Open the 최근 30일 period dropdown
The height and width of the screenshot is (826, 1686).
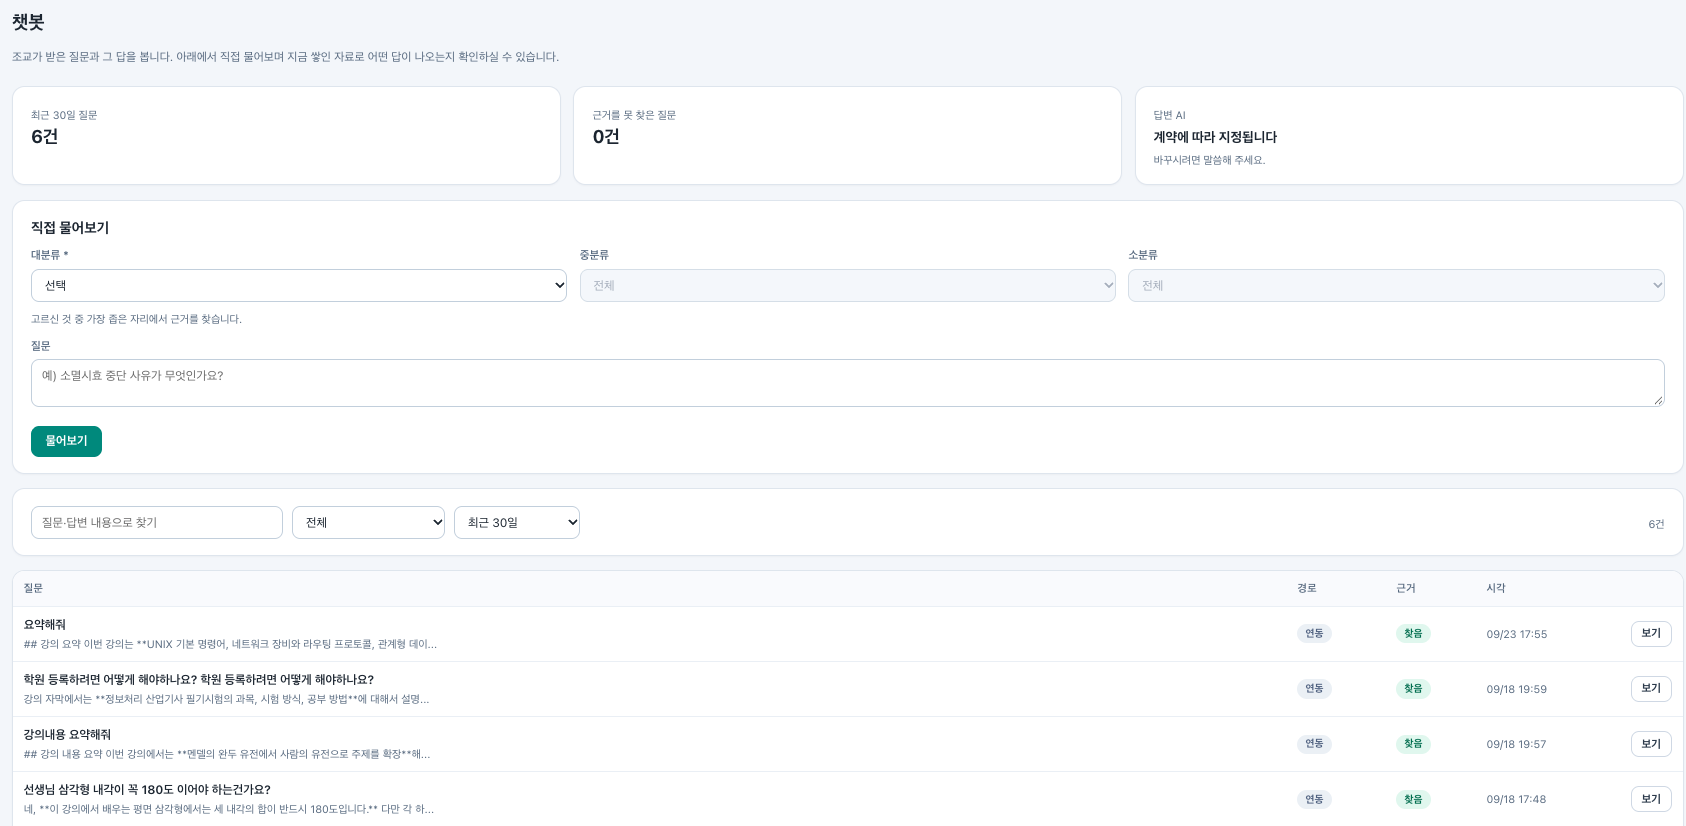point(517,522)
